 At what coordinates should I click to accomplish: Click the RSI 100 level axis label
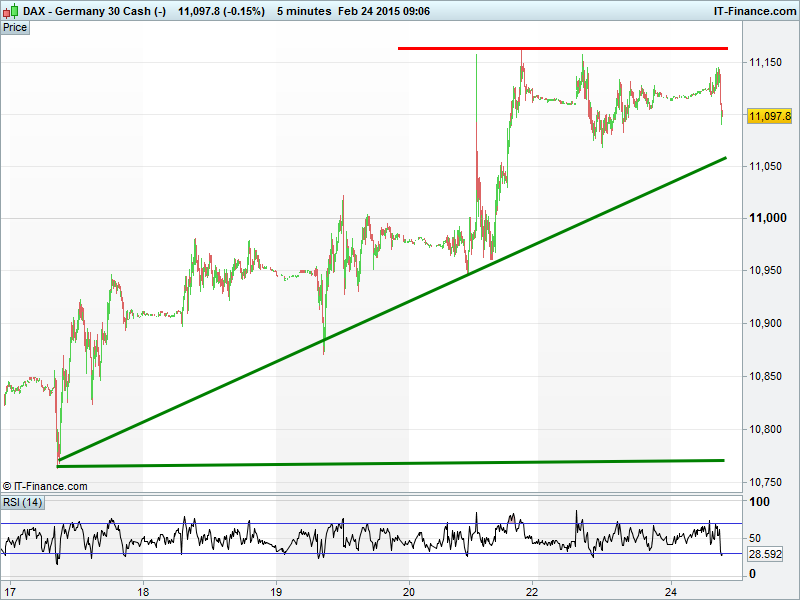[759, 502]
